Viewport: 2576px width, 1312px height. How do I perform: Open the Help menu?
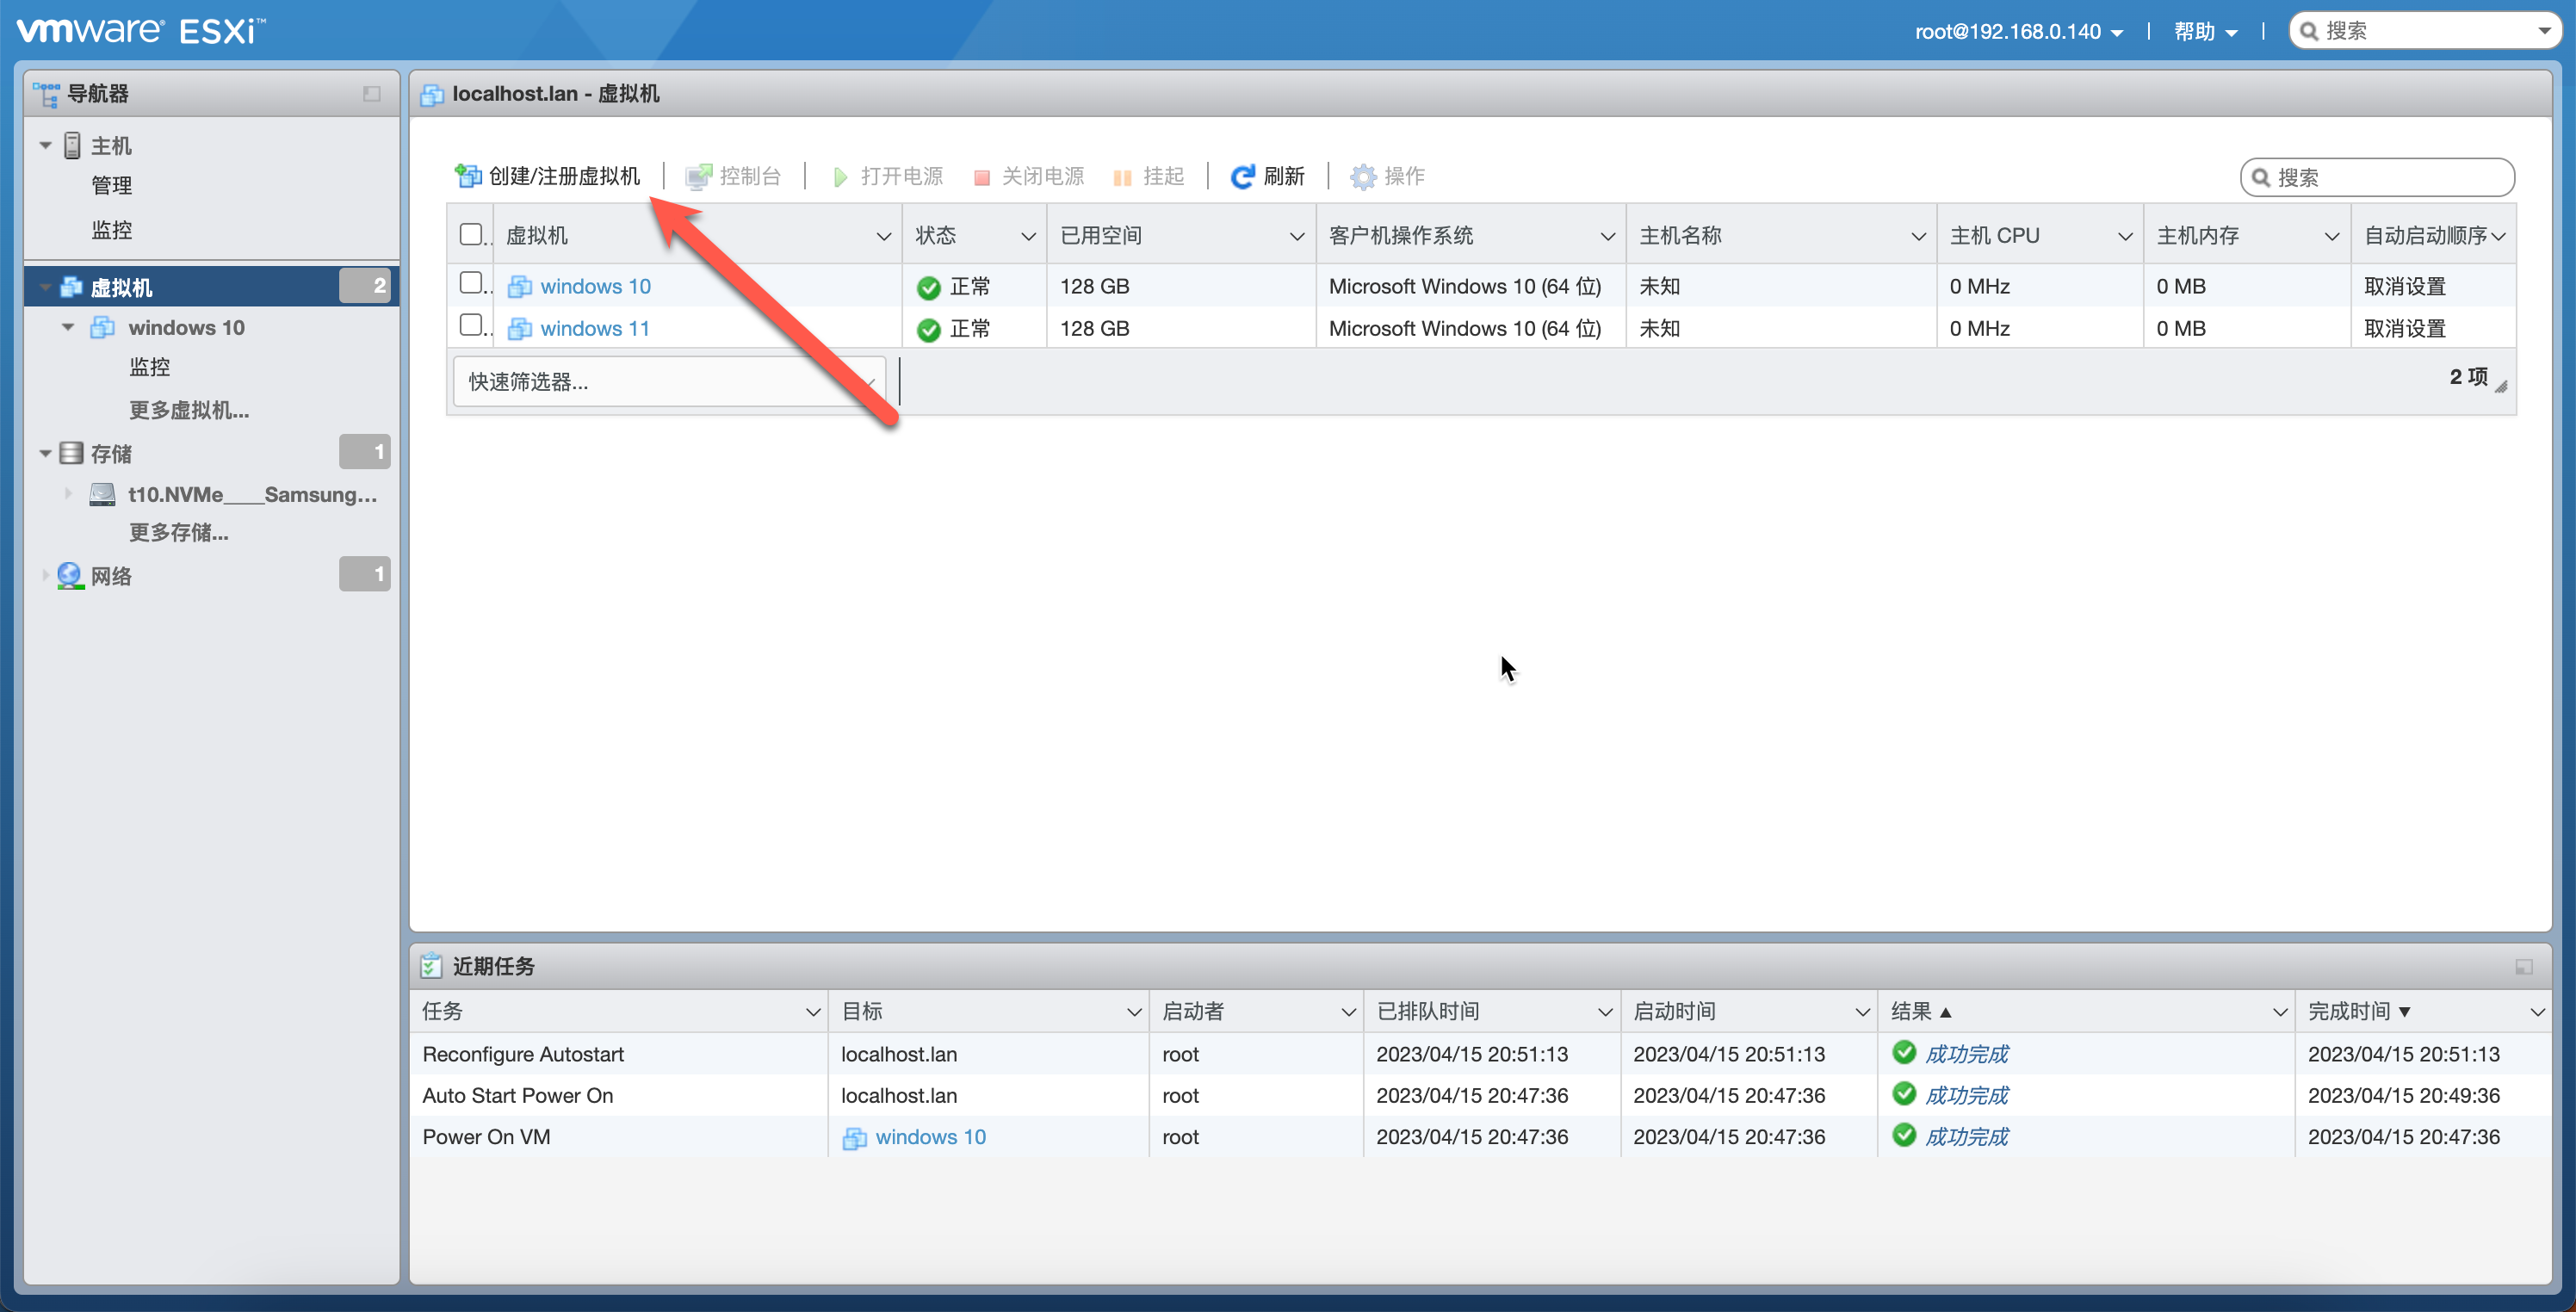tap(2204, 32)
